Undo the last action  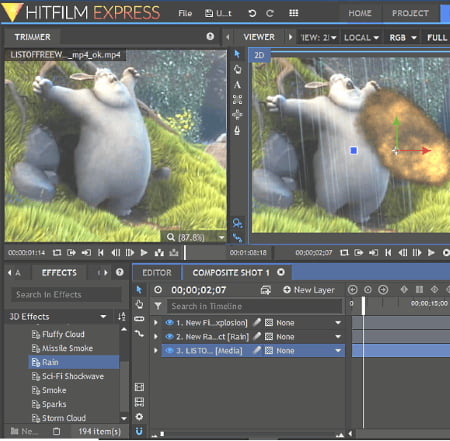pyautogui.click(x=252, y=13)
